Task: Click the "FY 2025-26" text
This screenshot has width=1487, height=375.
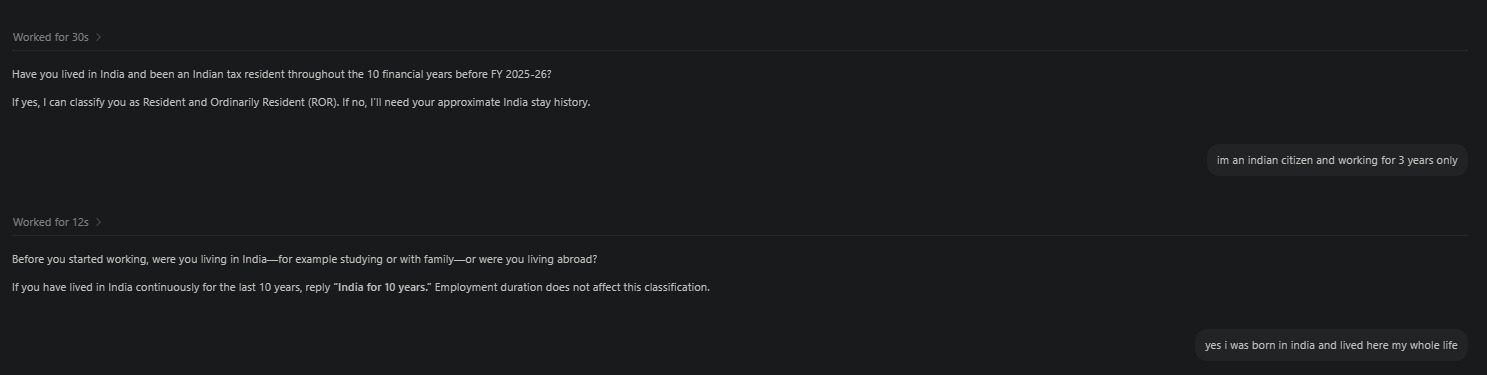Action: tap(521, 75)
